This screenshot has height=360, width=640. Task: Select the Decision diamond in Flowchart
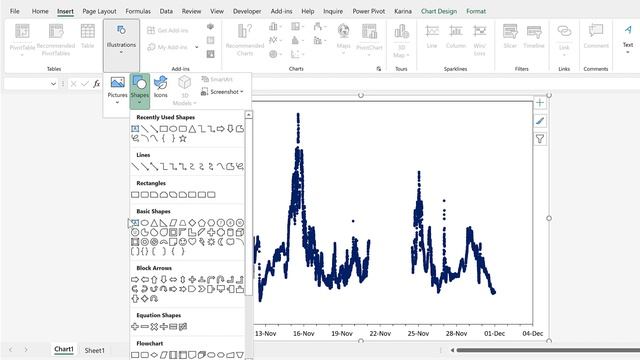(154, 355)
